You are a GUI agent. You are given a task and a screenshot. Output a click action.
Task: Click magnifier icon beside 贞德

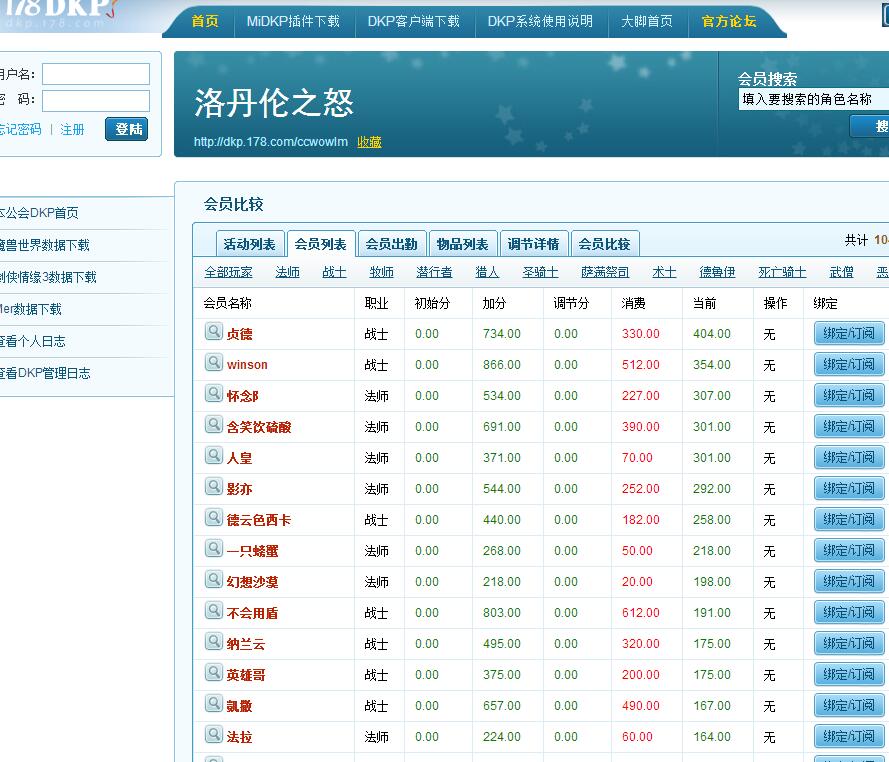[213, 332]
